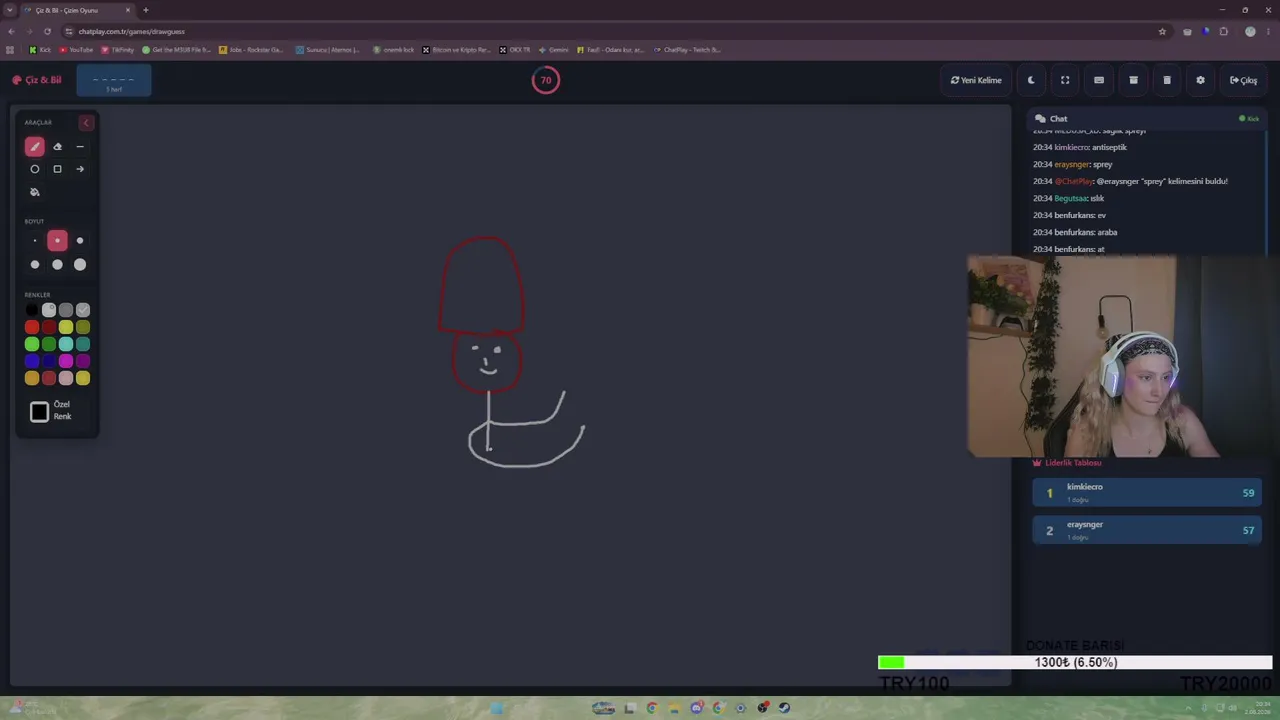1280x720 pixels.
Task: Click the Çıkış exit button
Action: point(1244,80)
